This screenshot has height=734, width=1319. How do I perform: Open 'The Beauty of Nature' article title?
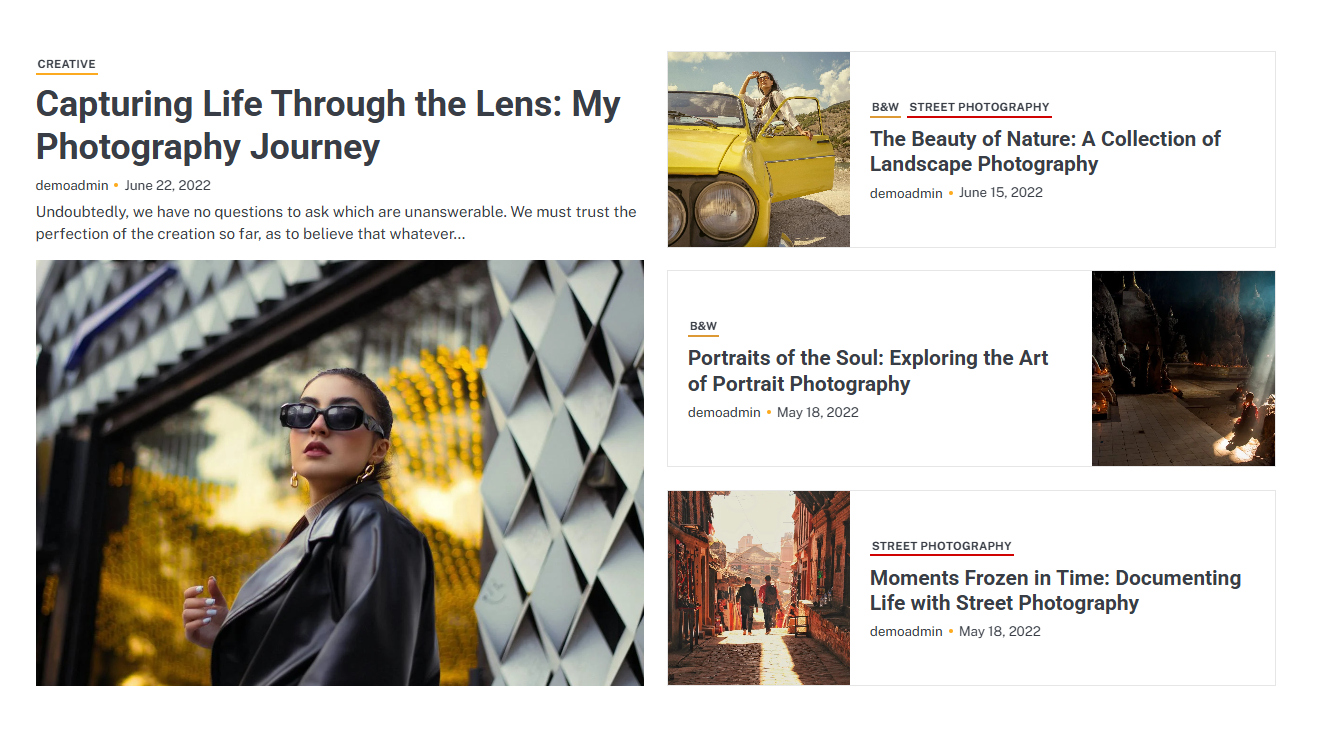coord(1045,151)
